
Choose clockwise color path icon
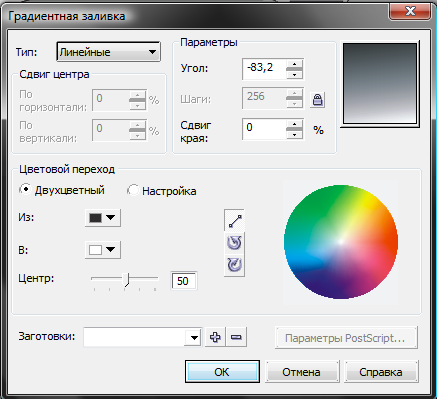point(235,265)
